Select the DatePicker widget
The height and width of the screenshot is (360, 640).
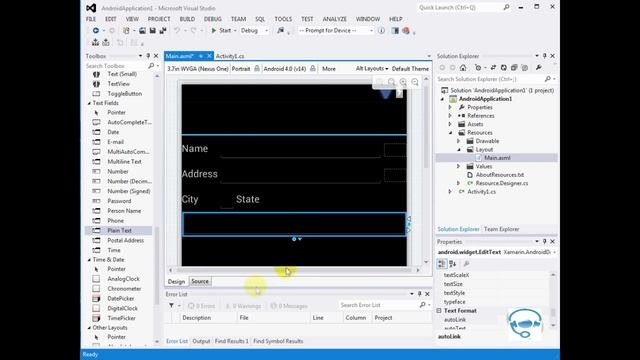point(120,298)
